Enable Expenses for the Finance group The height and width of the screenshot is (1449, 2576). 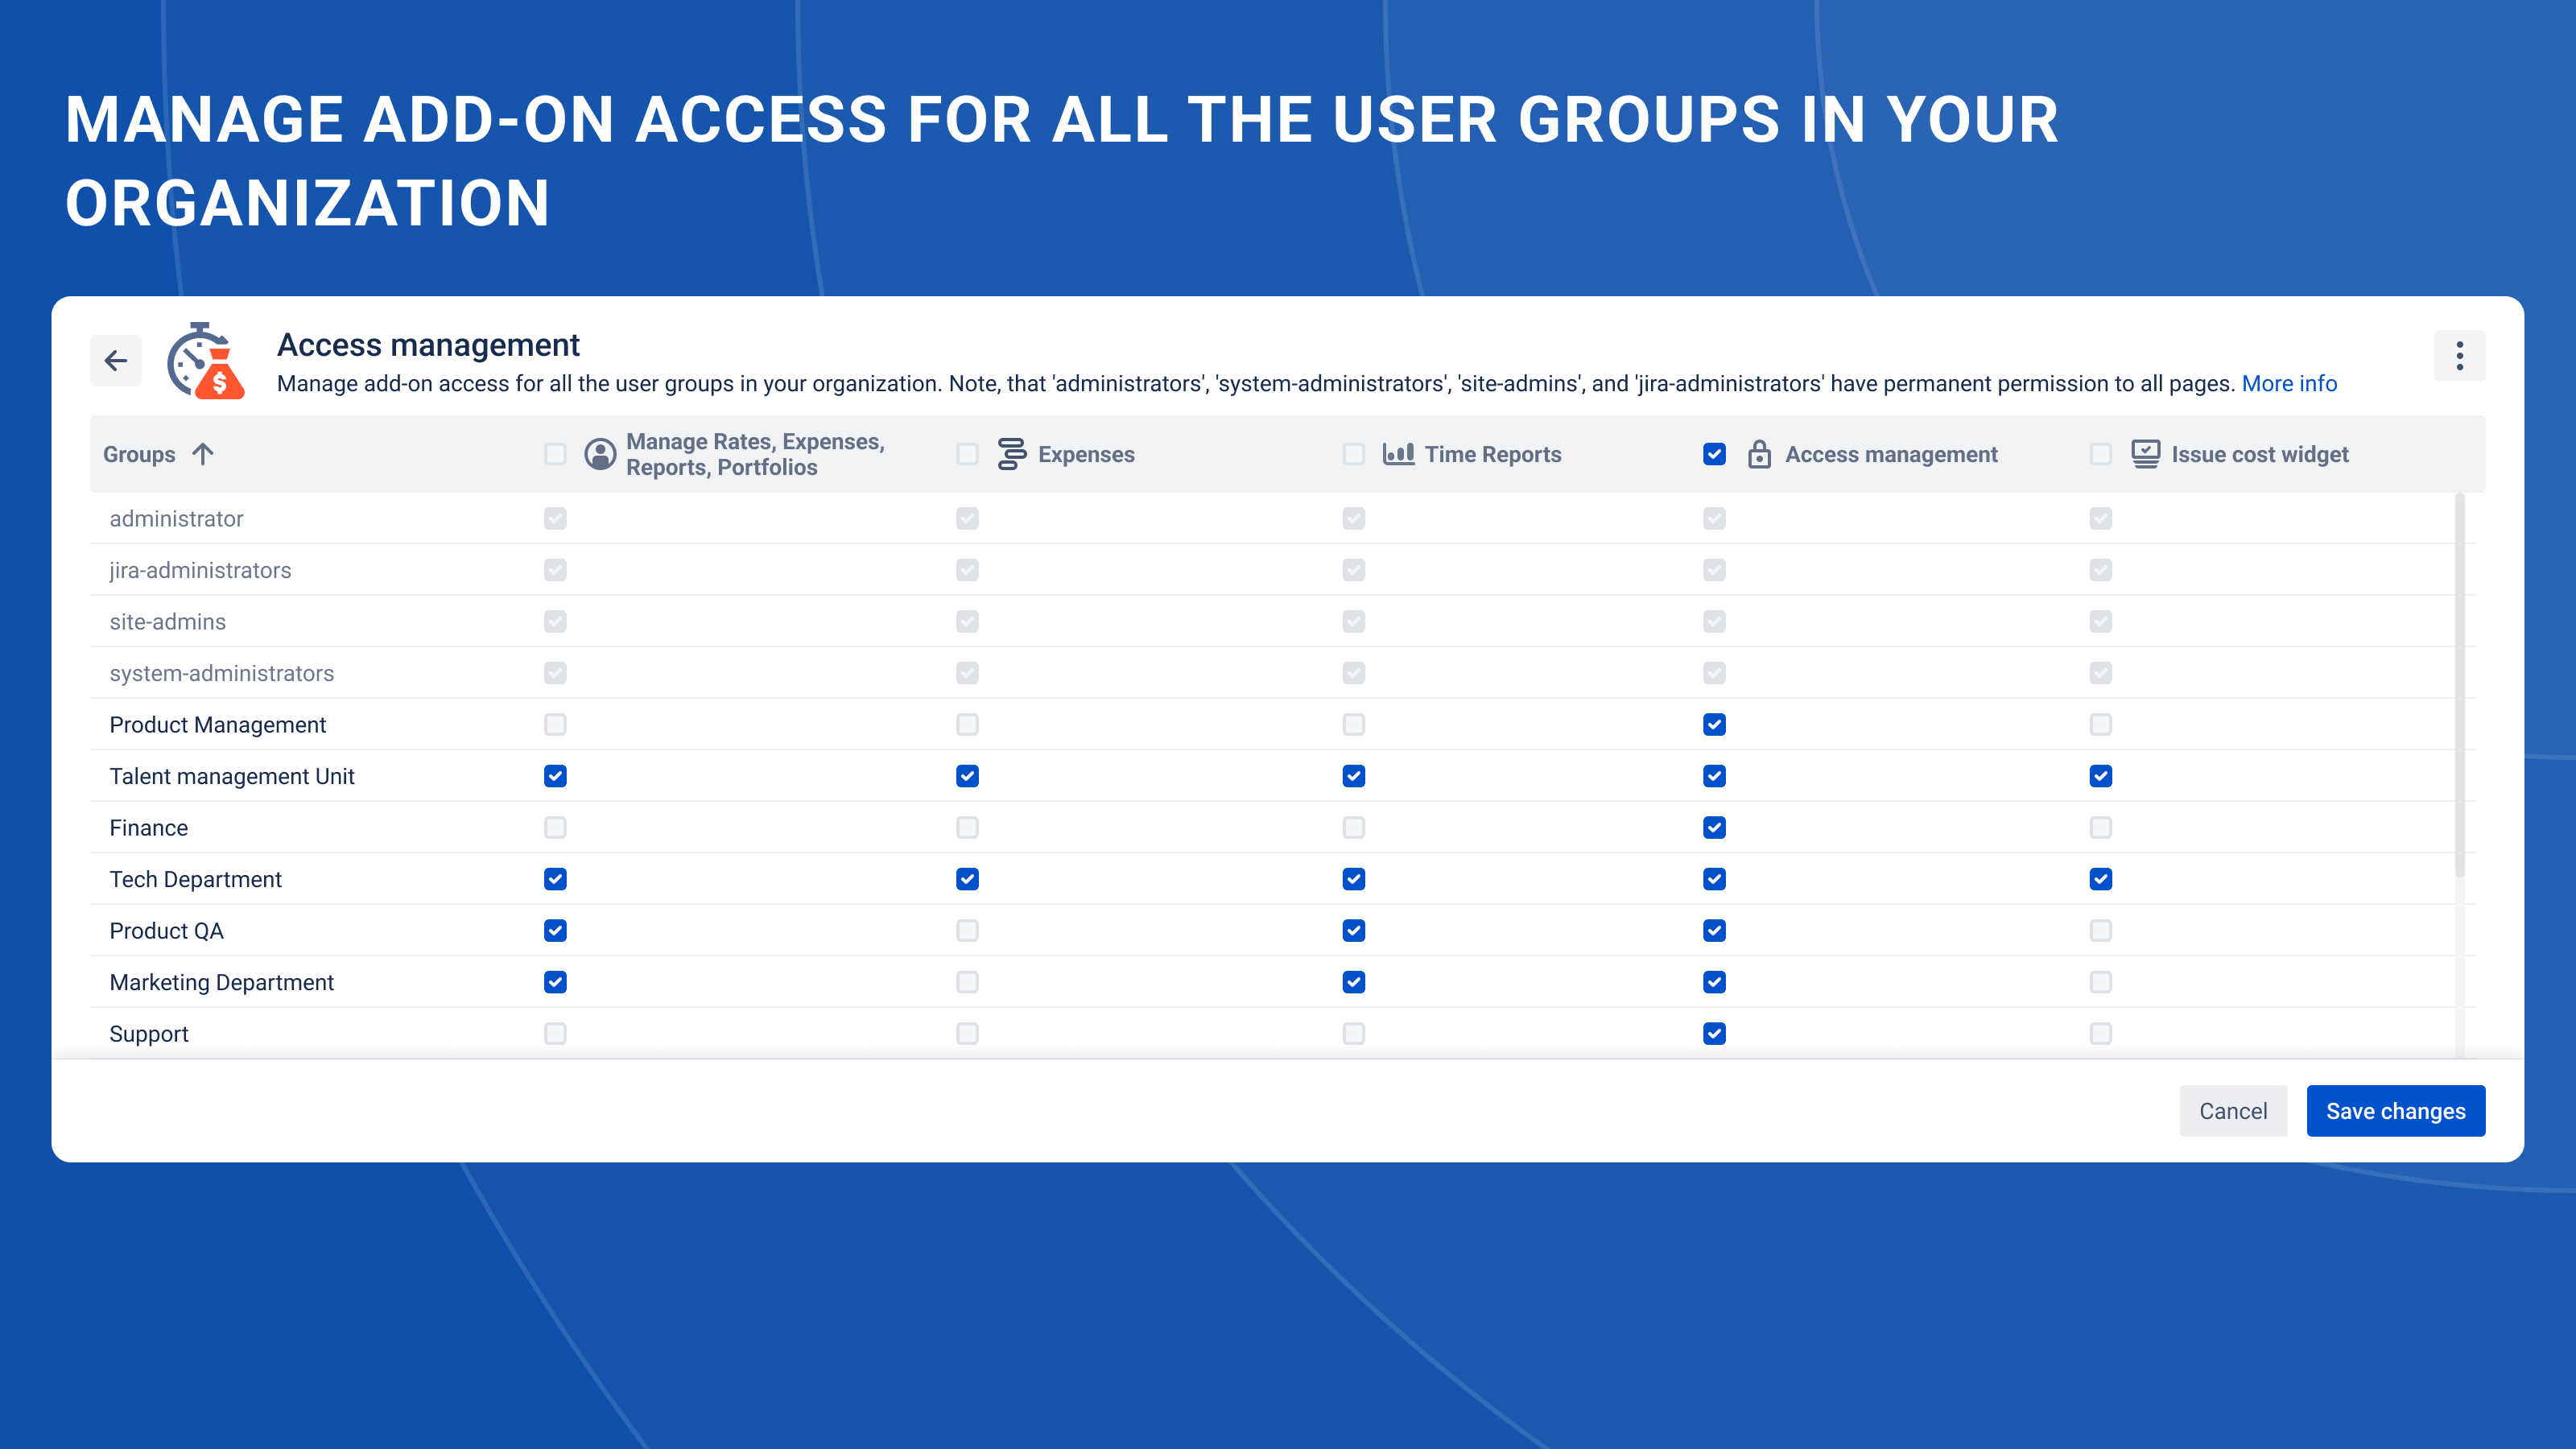[x=966, y=827]
